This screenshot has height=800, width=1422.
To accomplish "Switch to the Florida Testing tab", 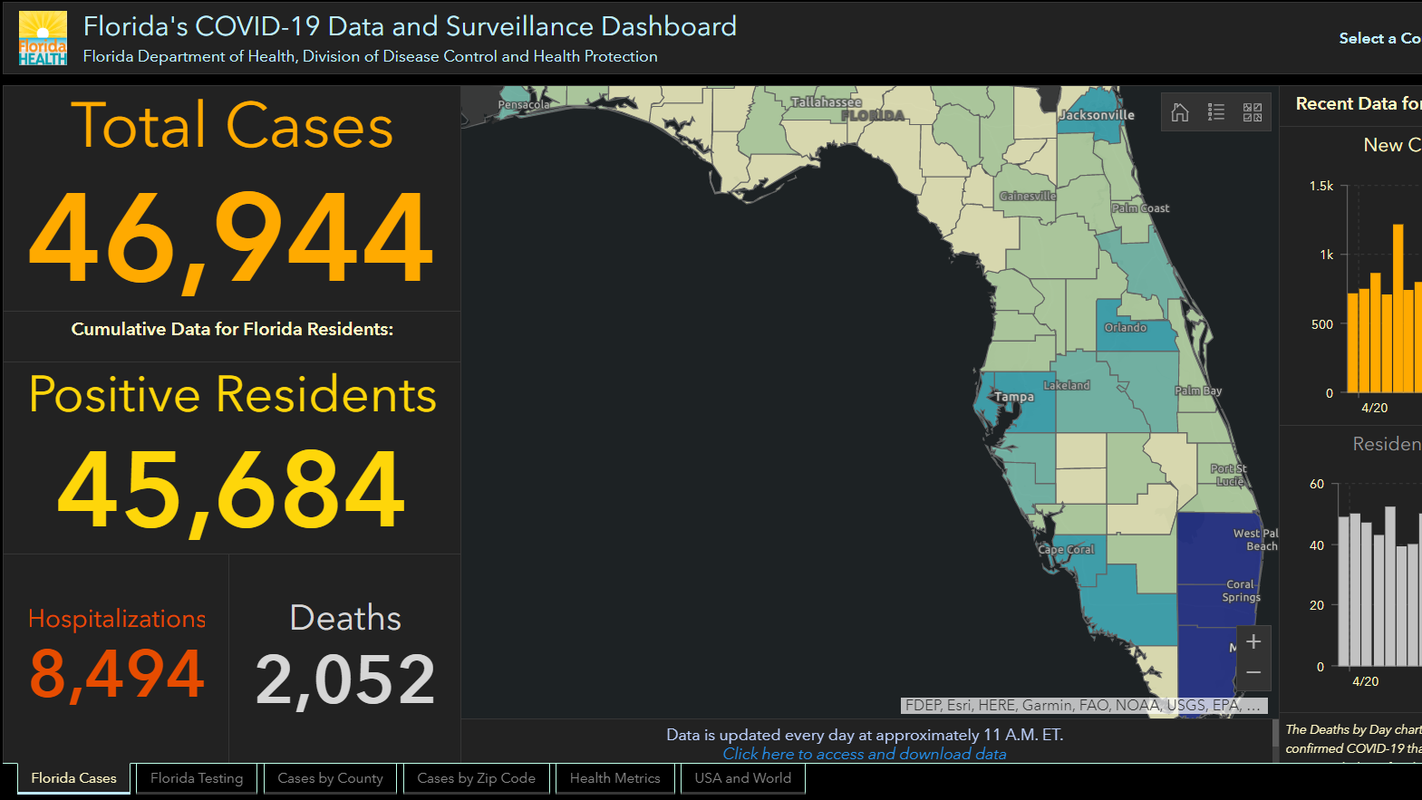I will 196,778.
